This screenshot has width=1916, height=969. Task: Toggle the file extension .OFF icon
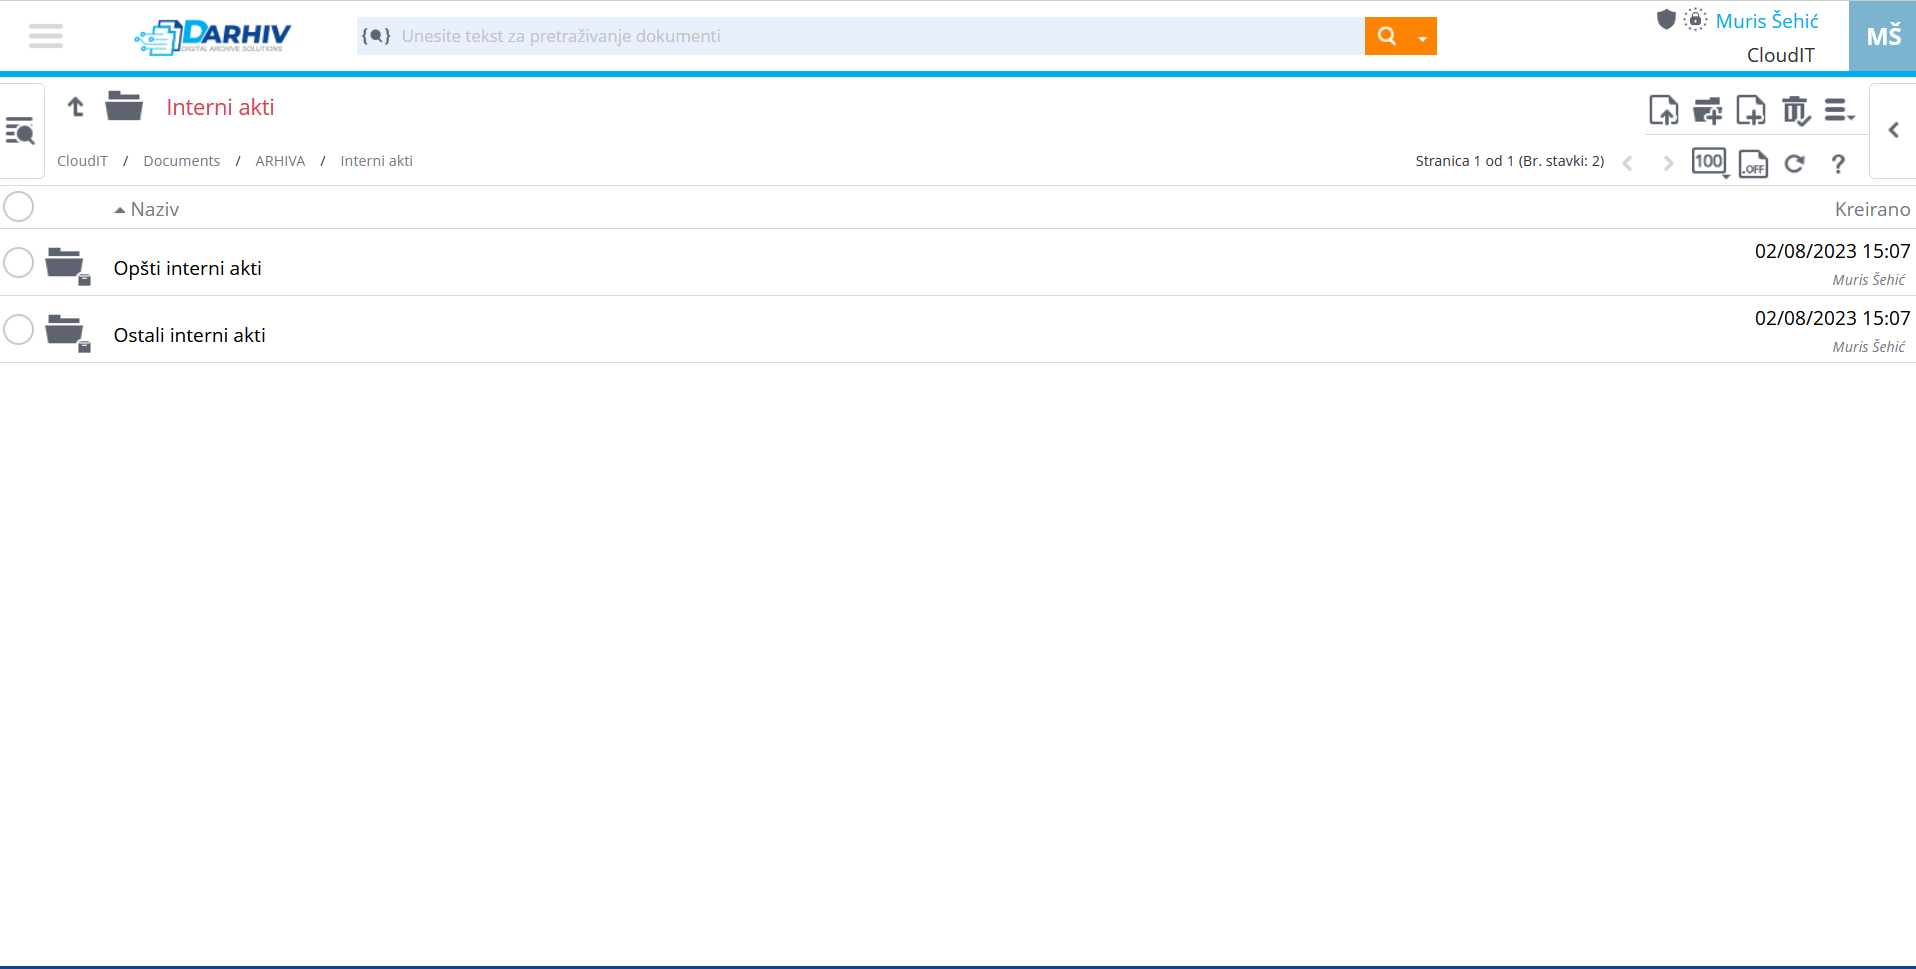click(x=1753, y=163)
